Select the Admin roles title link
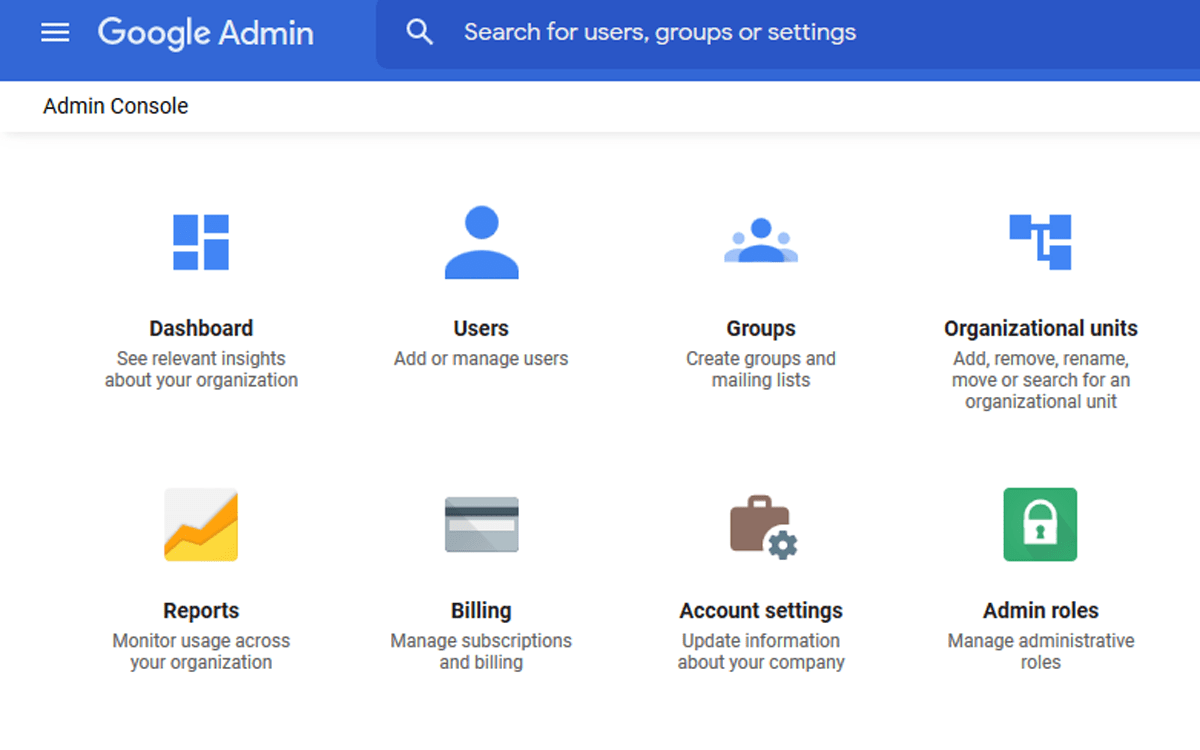 (1041, 610)
